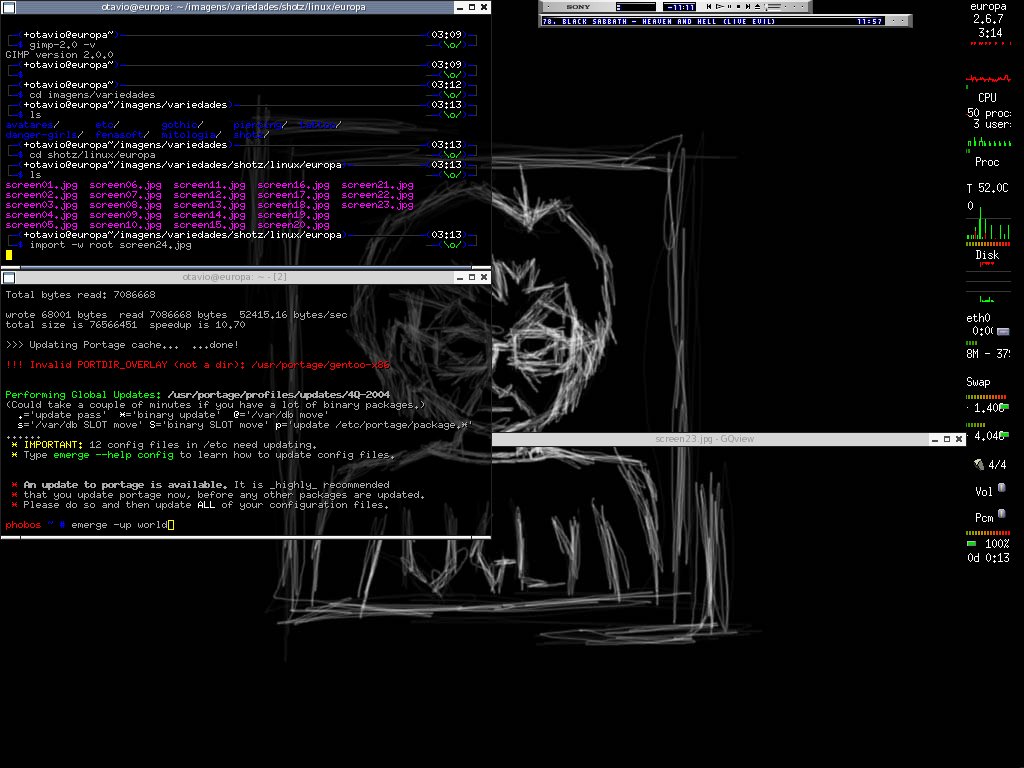Click screen23.jpg in terminal listing

[377, 205]
